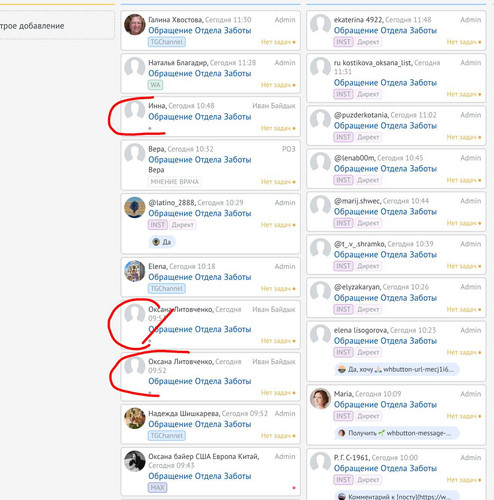Open Галина Хвостова's Обращение Отдела Заботы deal
The image size is (494, 500).
[200, 30]
